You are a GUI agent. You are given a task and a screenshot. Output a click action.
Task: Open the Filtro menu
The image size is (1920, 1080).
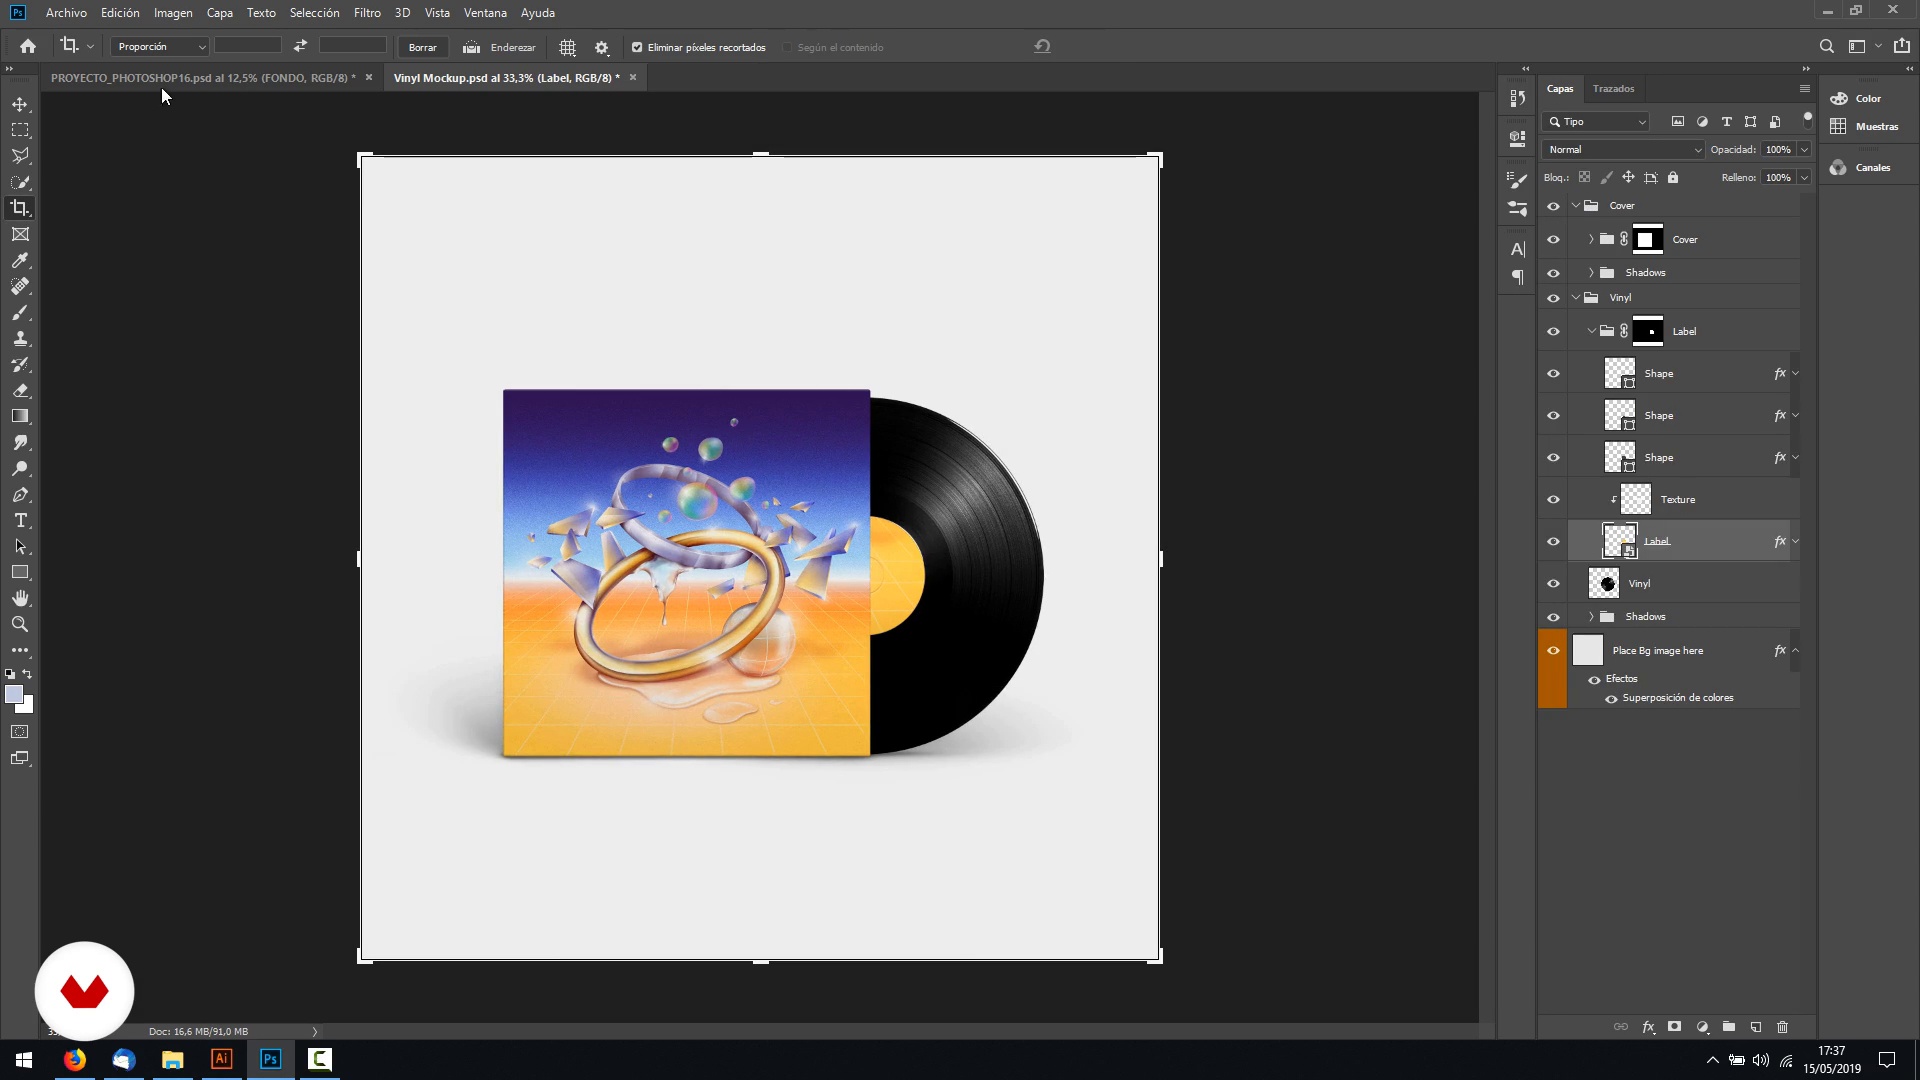(367, 13)
